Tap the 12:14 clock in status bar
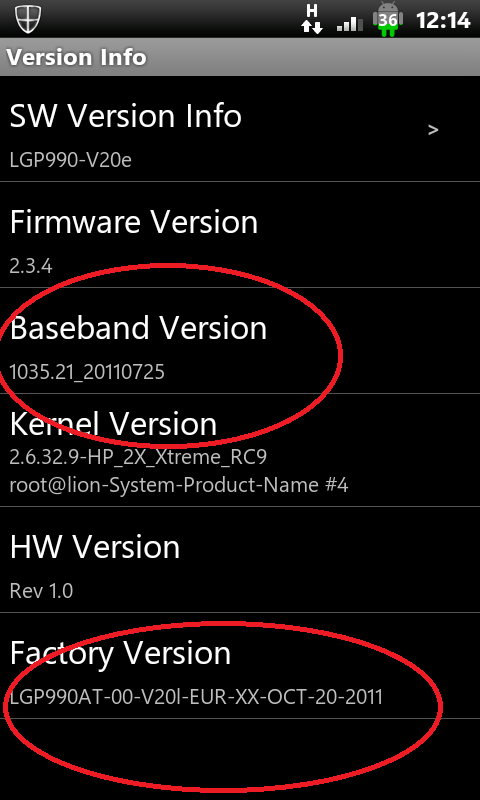The width and height of the screenshot is (480, 800). point(443,20)
